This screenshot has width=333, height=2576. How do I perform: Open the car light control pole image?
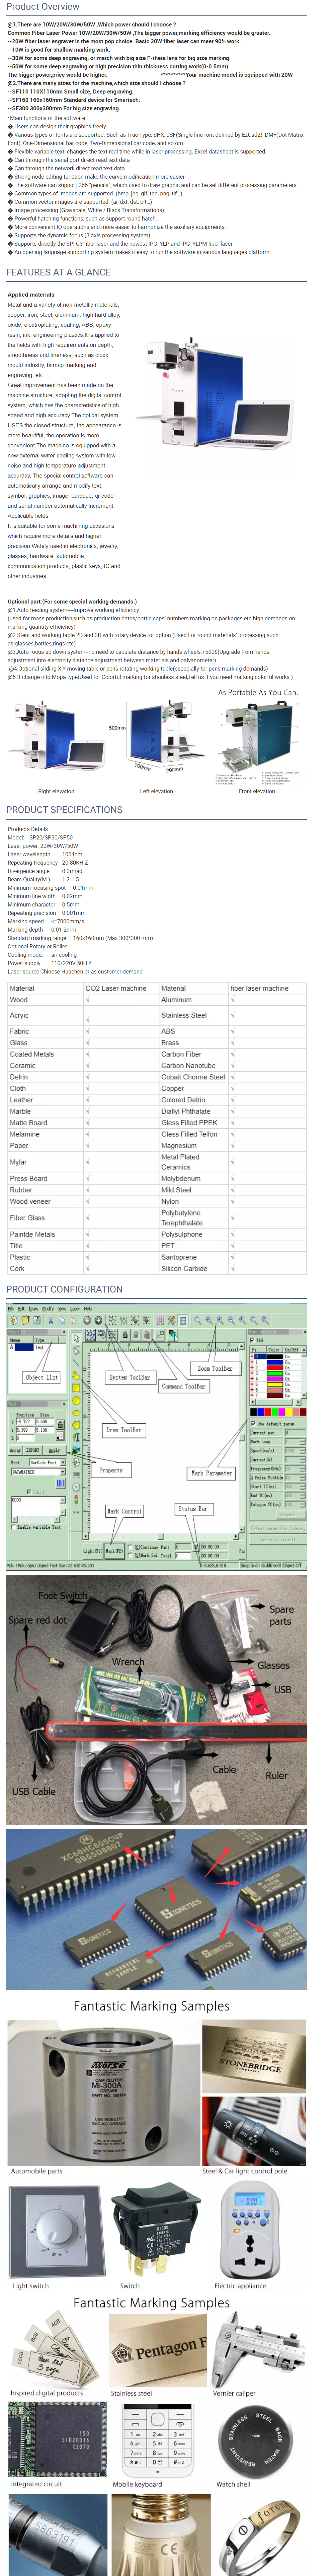click(x=254, y=2130)
